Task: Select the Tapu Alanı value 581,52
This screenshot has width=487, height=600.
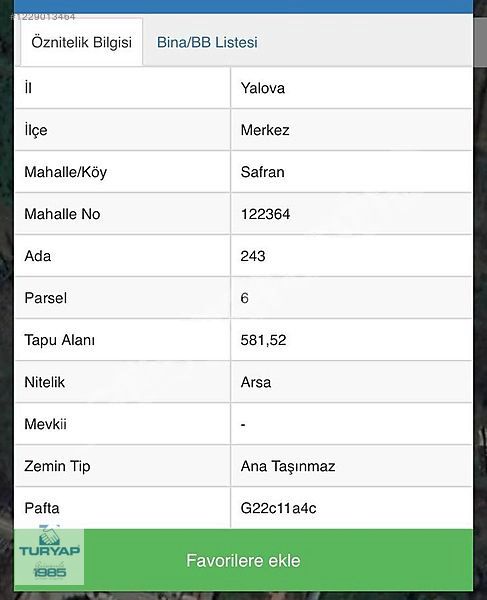Action: tap(263, 340)
